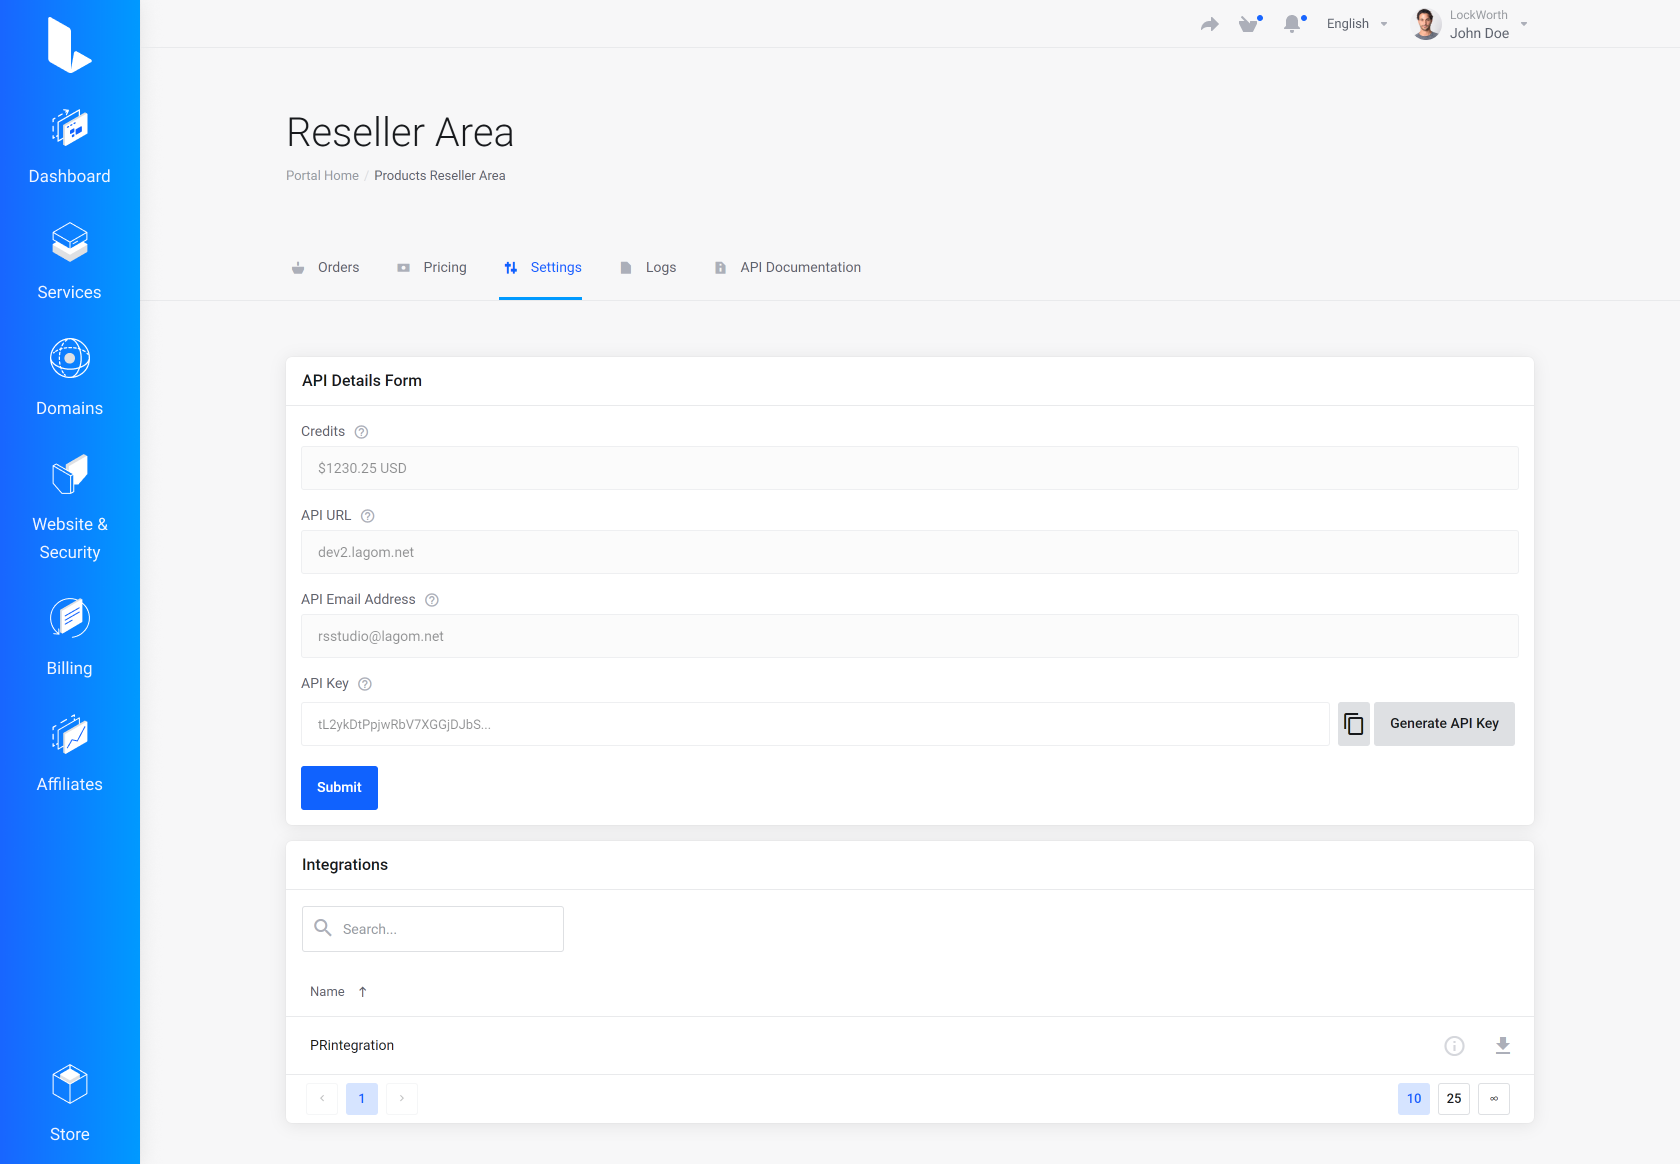The image size is (1680, 1164).
Task: Click the API URL field
Action: coord(910,552)
